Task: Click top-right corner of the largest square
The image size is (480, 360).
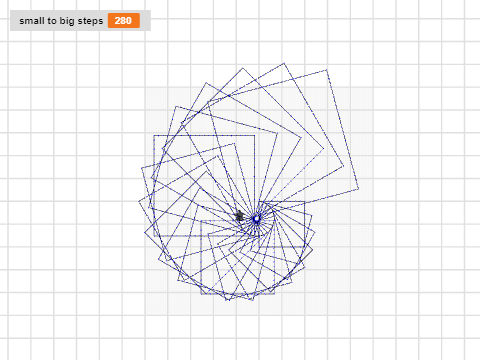Action: point(327,70)
